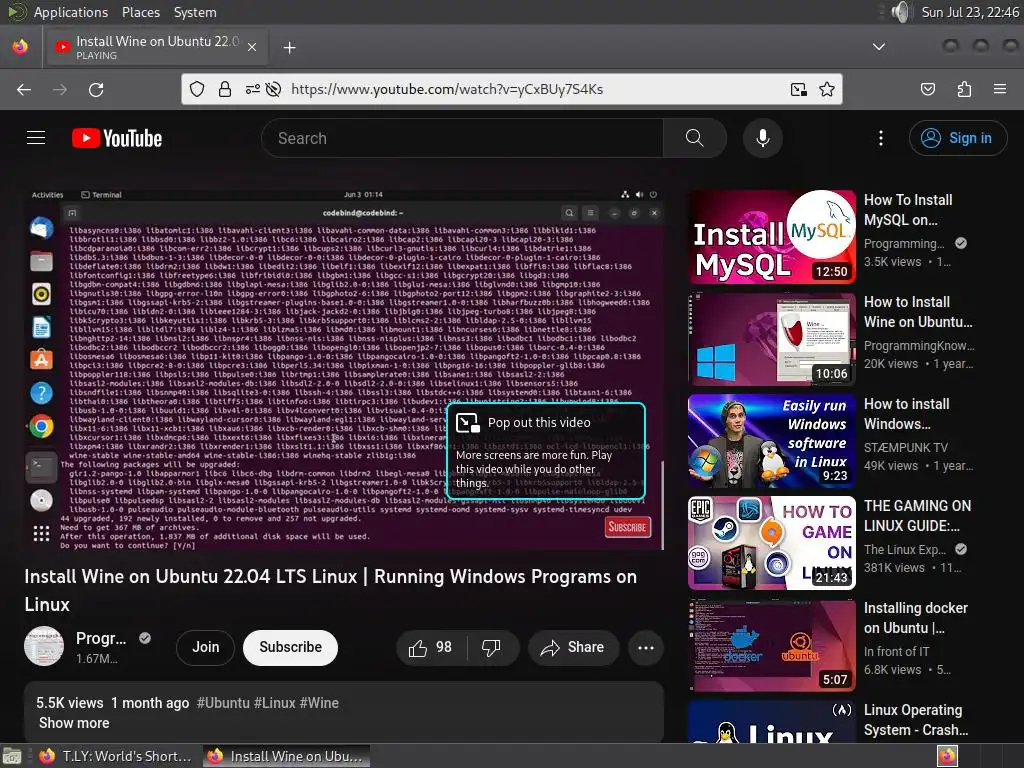Dislike the video with thumbs down
1024x768 pixels.
click(491, 647)
